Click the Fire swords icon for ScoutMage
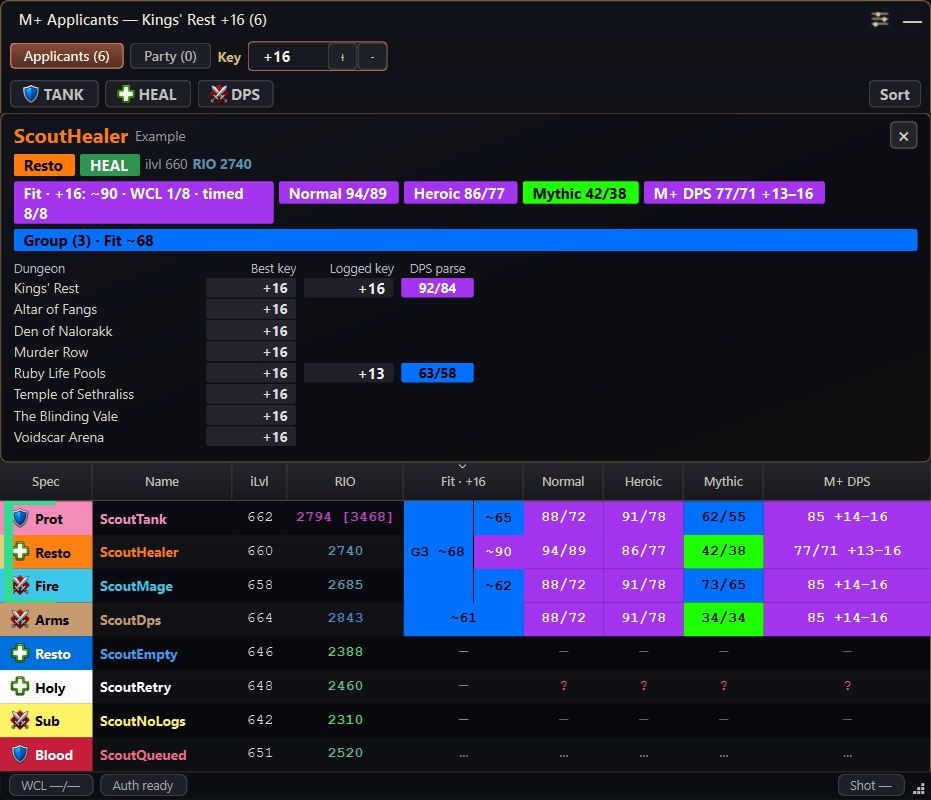Viewport: 931px width, 800px height. point(20,586)
